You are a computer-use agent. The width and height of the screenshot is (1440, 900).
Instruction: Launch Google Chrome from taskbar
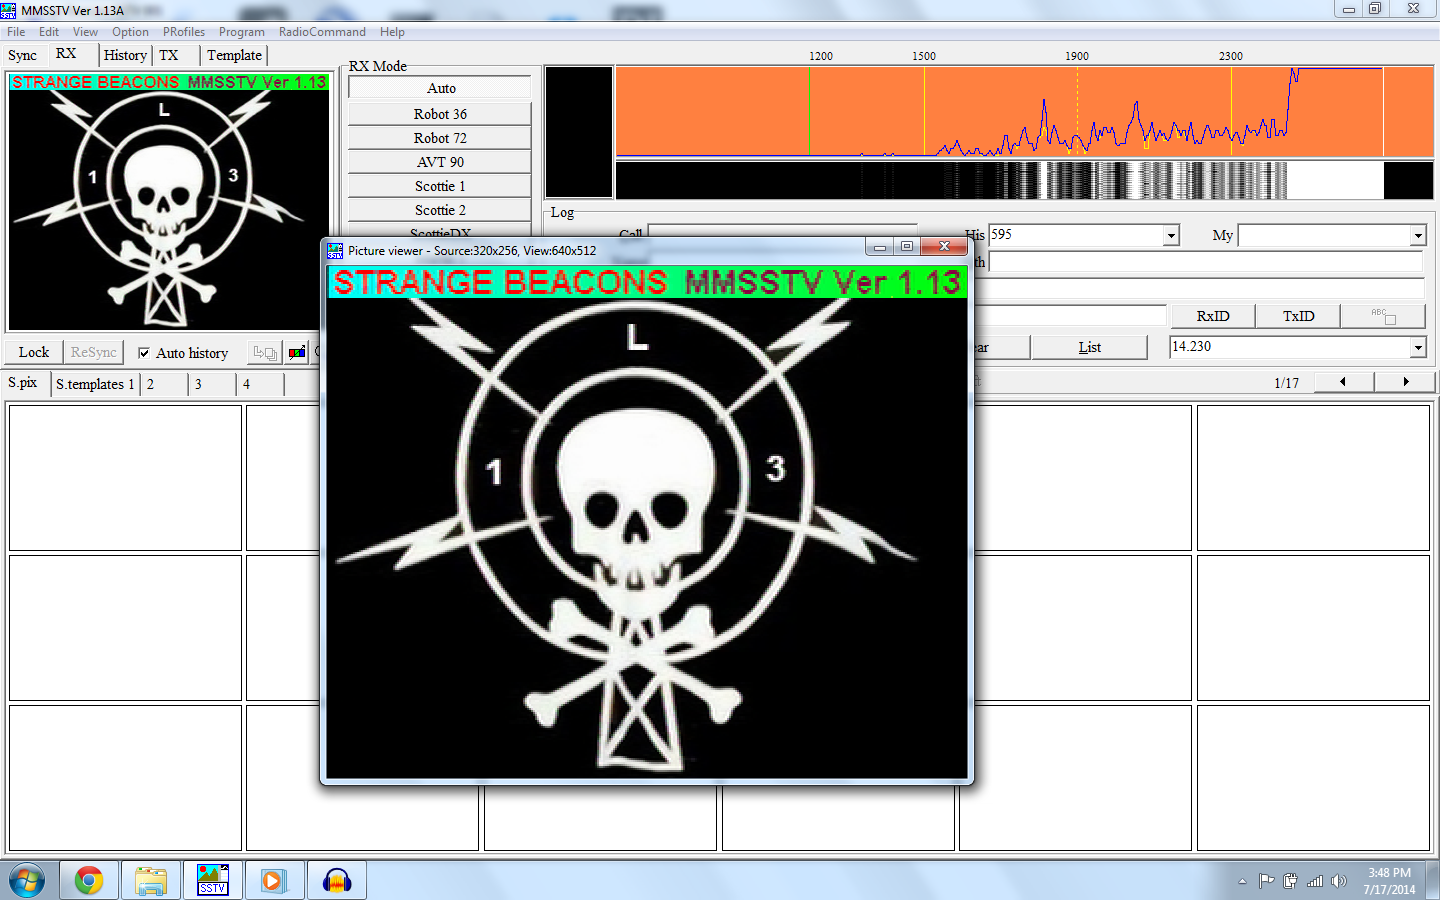click(89, 881)
